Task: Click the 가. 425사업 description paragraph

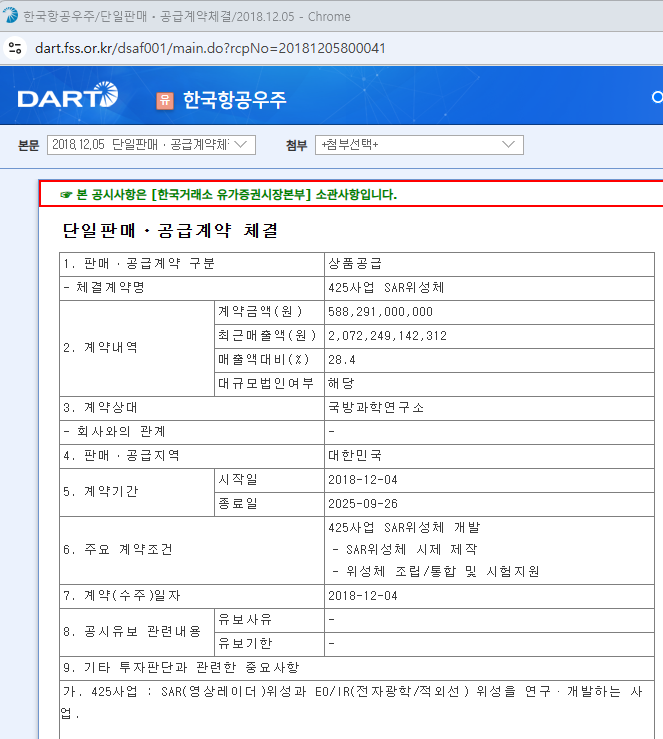Action: pos(352,702)
